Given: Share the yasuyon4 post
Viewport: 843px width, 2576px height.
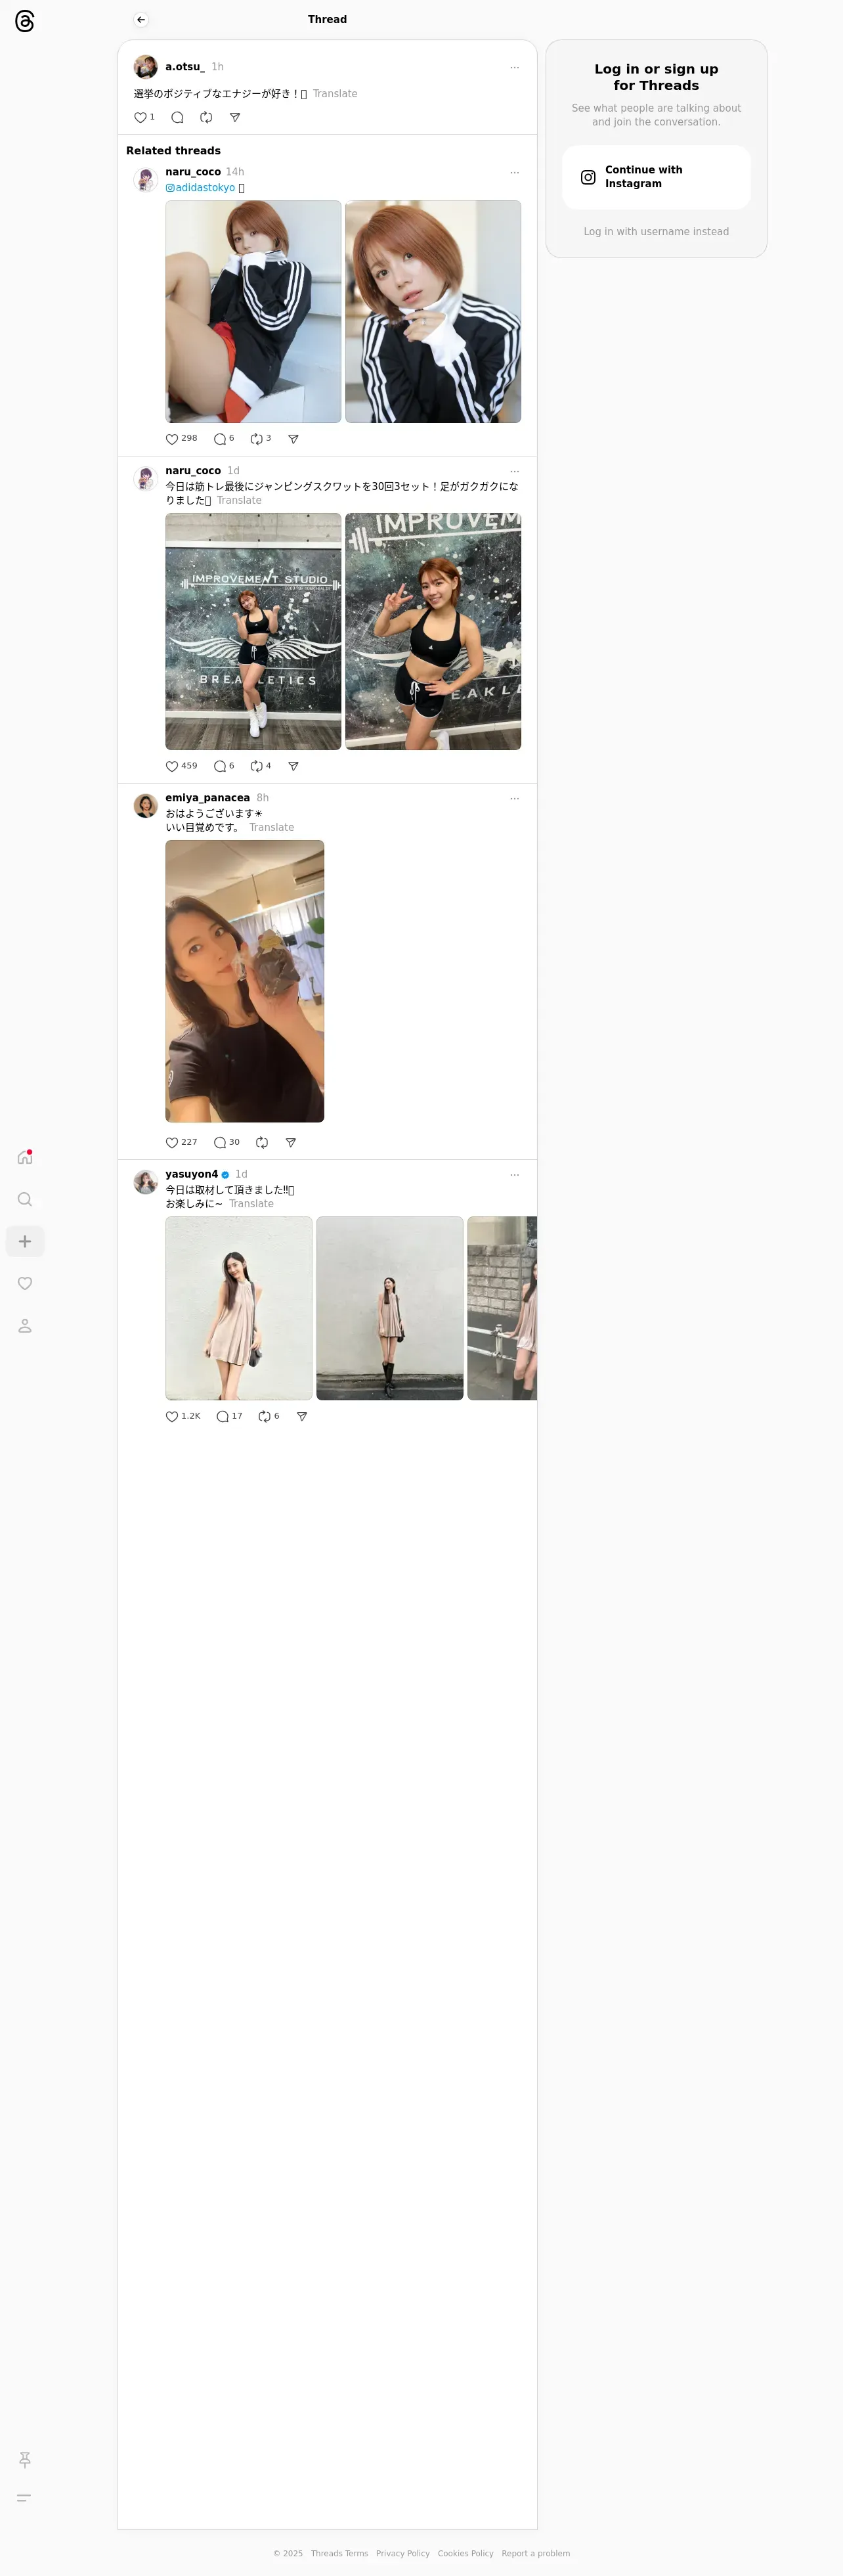Looking at the screenshot, I should pyautogui.click(x=302, y=1417).
